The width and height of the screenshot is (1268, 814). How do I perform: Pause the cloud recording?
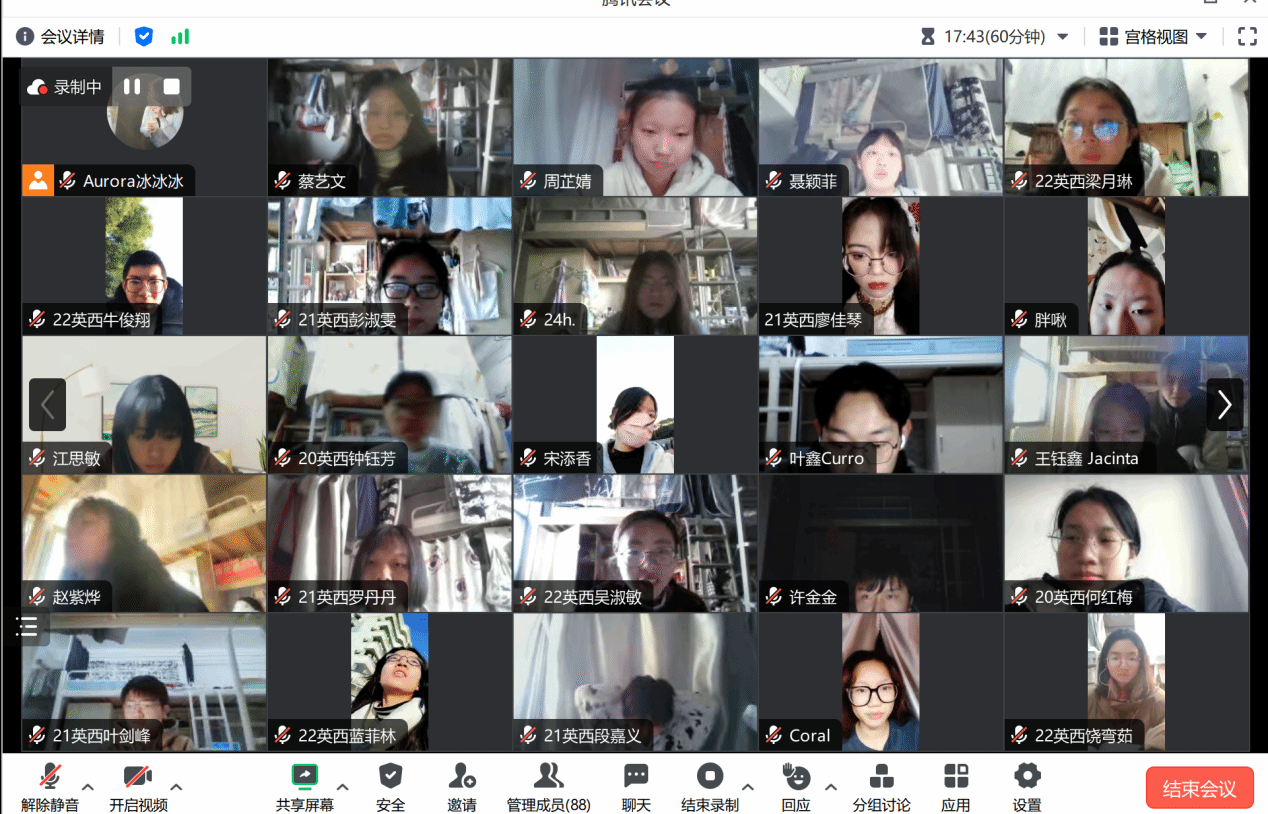(x=132, y=87)
